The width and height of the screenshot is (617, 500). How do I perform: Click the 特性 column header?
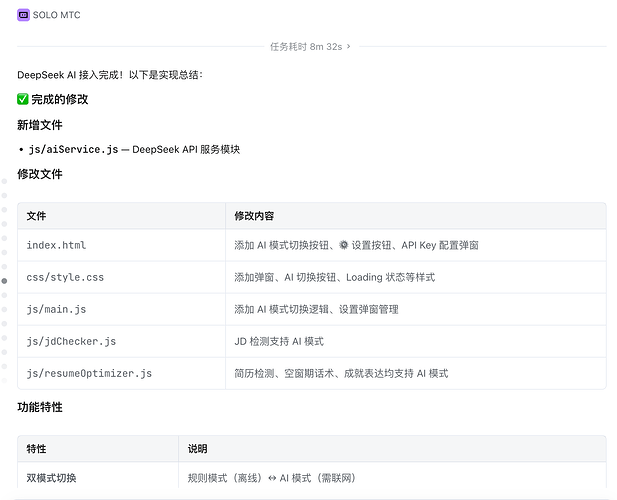pos(98,449)
